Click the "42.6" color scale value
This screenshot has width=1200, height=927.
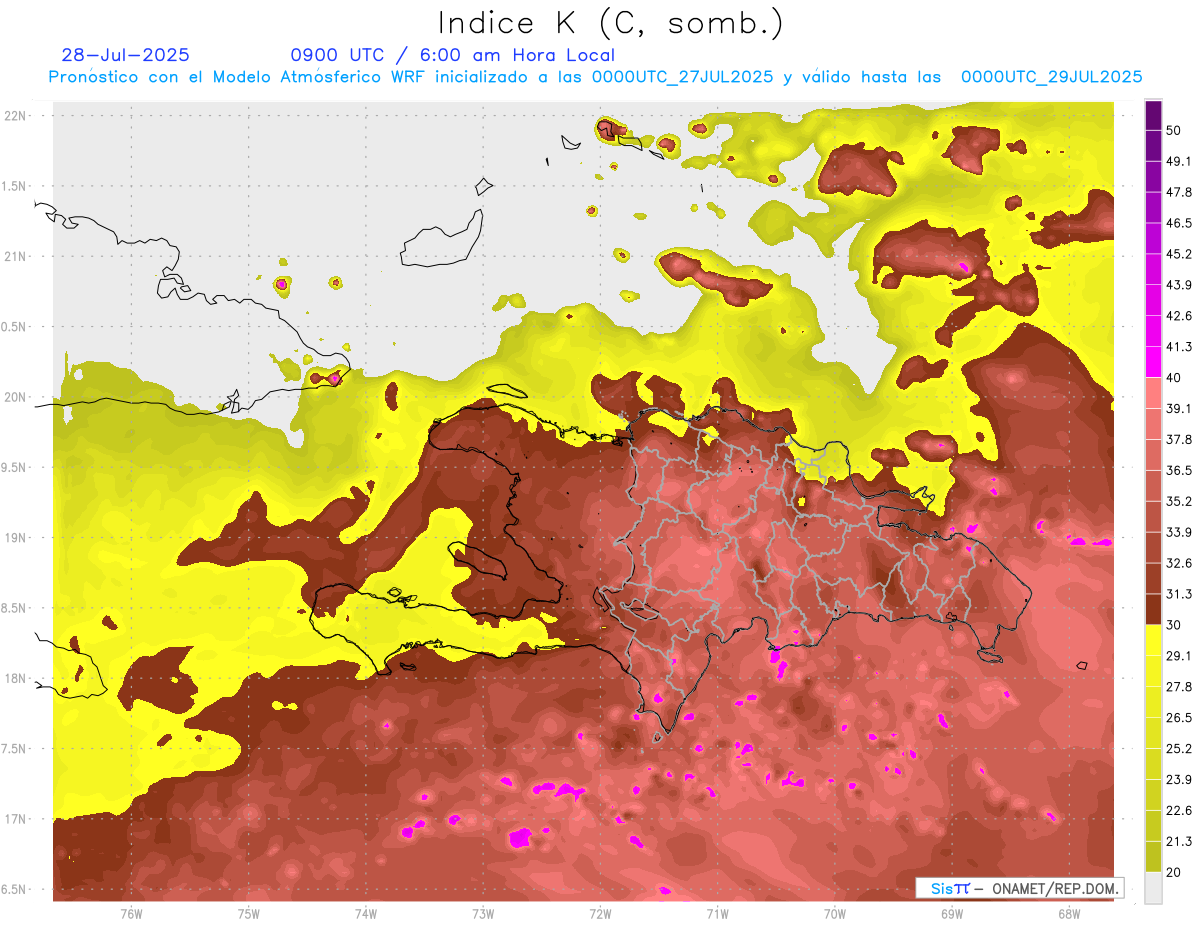coord(1179,316)
